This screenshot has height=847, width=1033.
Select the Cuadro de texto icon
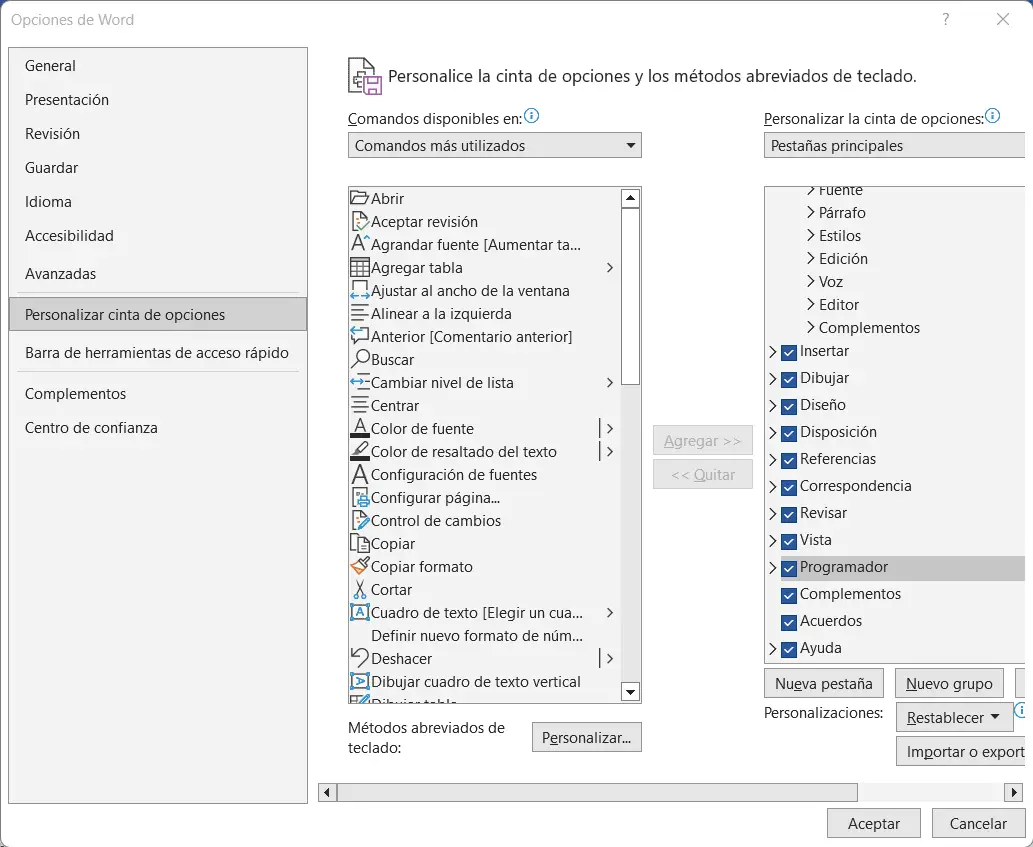point(359,612)
